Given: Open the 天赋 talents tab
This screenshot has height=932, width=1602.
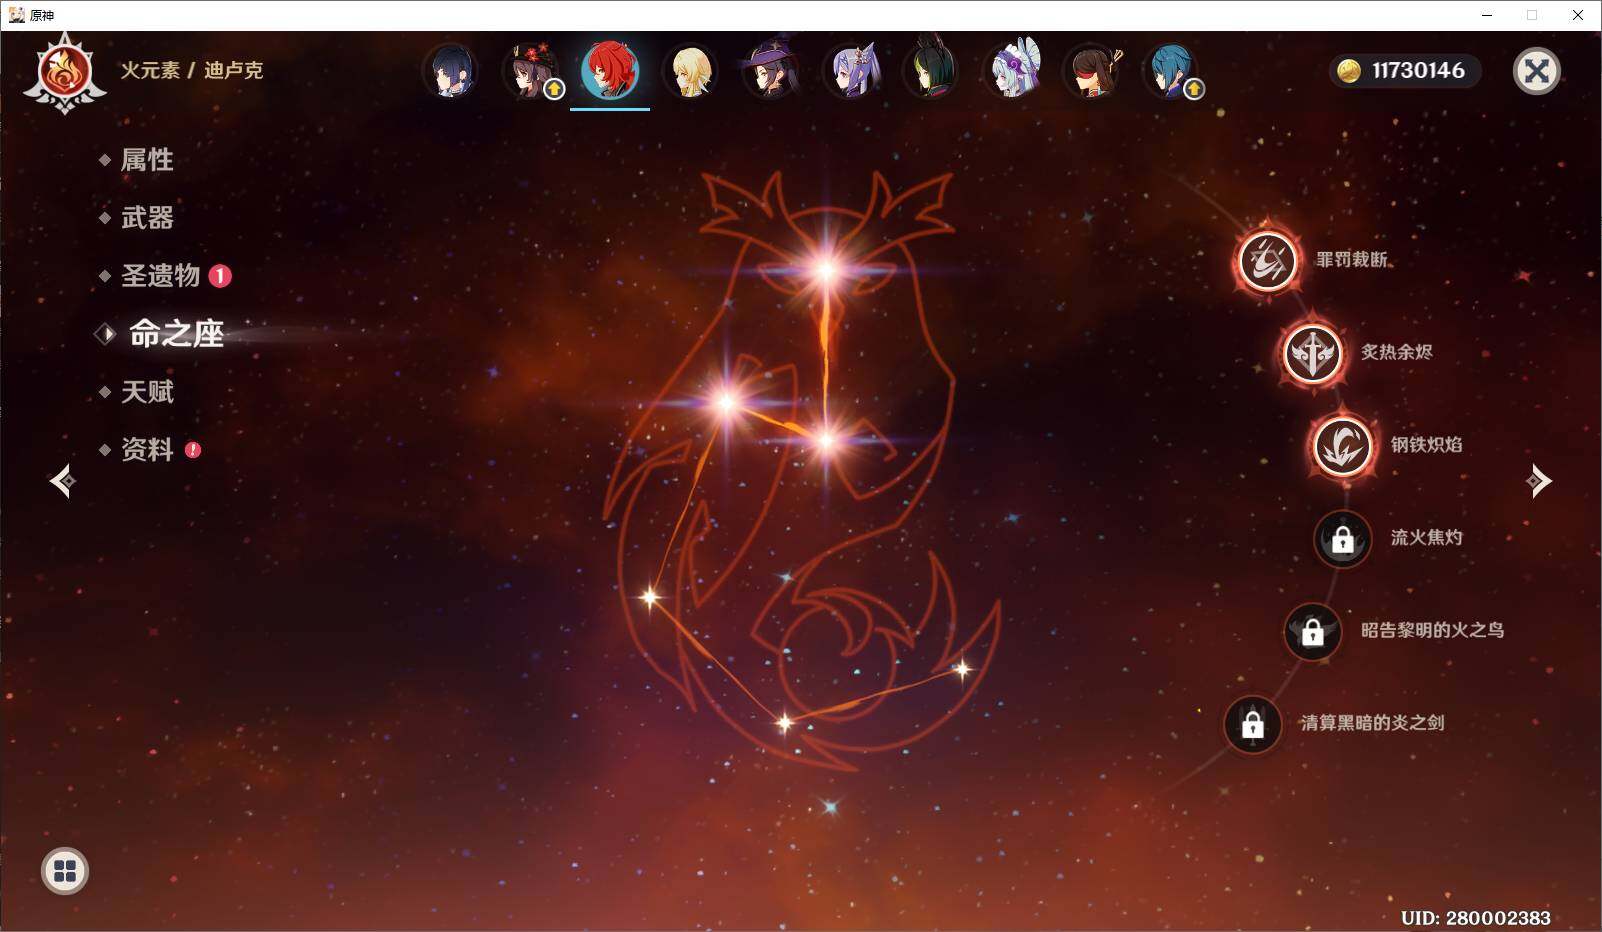Looking at the screenshot, I should click(146, 392).
